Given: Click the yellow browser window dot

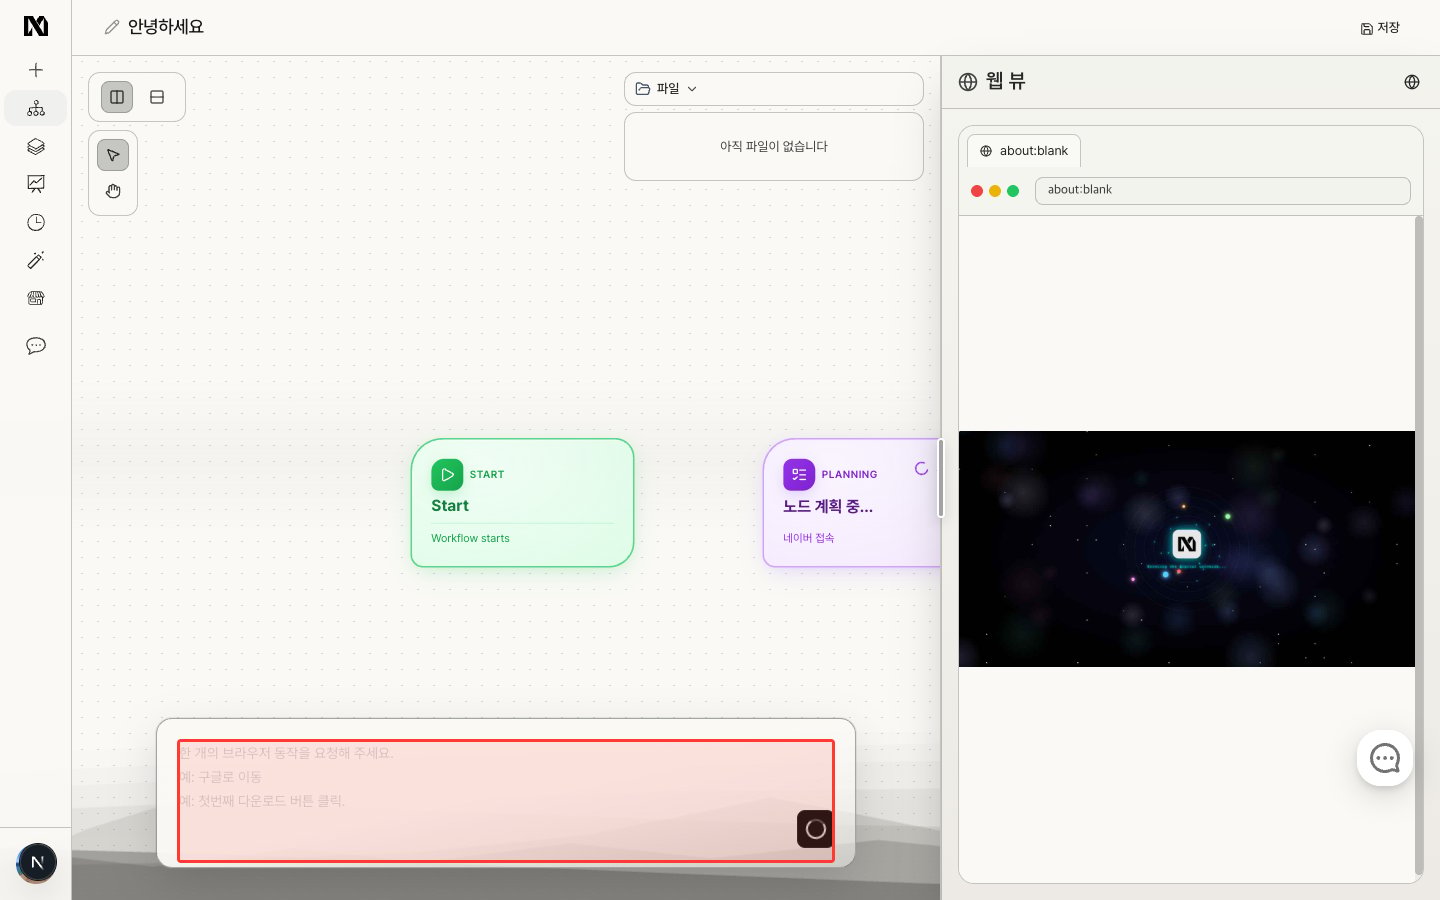Looking at the screenshot, I should click(995, 191).
